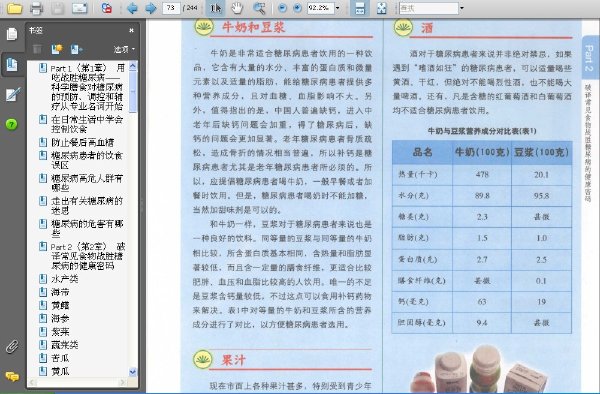This screenshot has height=394, width=600.
Task: Click the bookmarks vertical scrollbar thumb
Action: coord(133,92)
